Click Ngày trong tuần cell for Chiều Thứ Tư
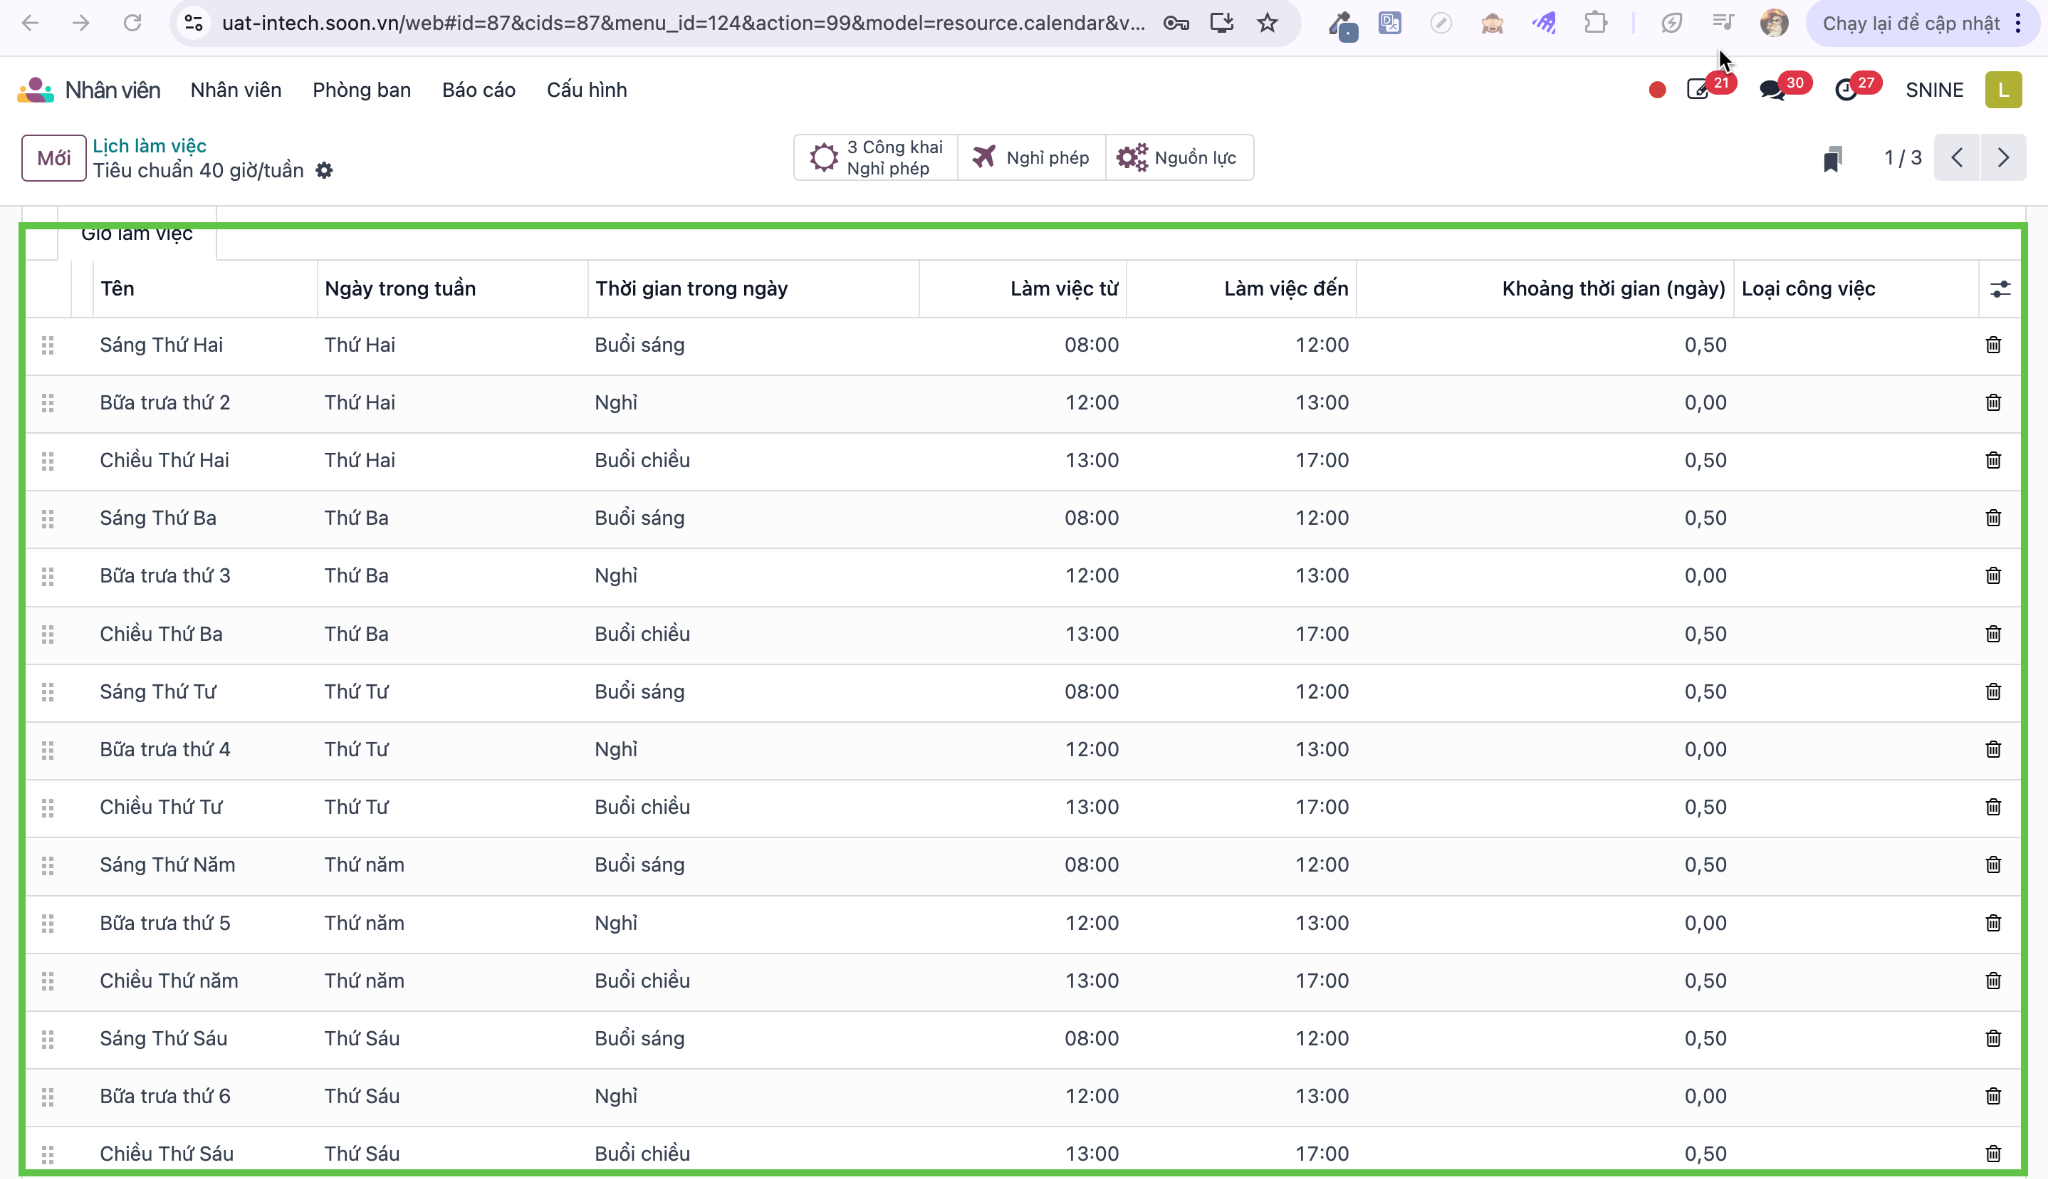The height and width of the screenshot is (1179, 2048). pos(452,808)
